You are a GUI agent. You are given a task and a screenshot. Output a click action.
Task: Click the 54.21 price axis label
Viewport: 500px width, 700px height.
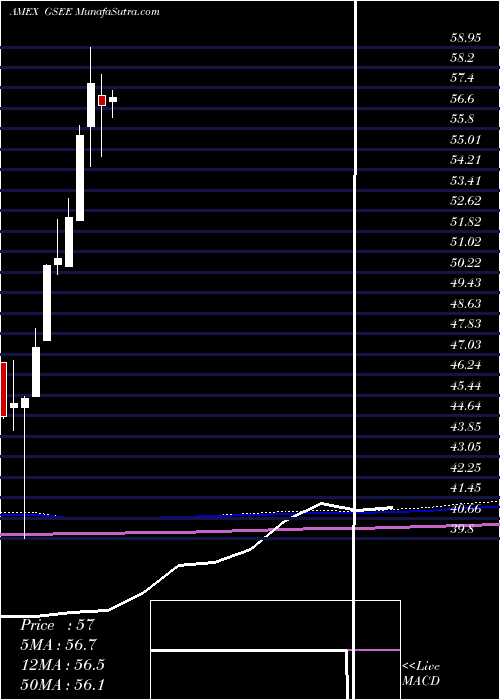click(x=465, y=160)
